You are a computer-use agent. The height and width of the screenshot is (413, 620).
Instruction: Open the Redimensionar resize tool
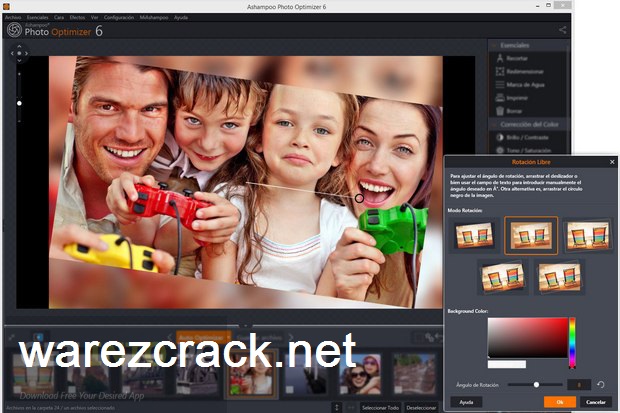[520, 72]
